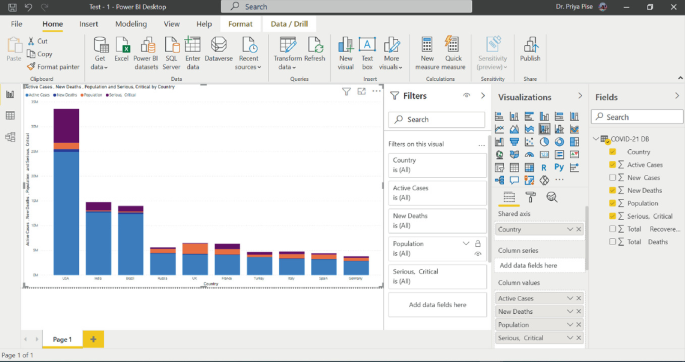685x362 pixels.
Task: Open the Serious, Critical column value dropdown
Action: [x=570, y=338]
